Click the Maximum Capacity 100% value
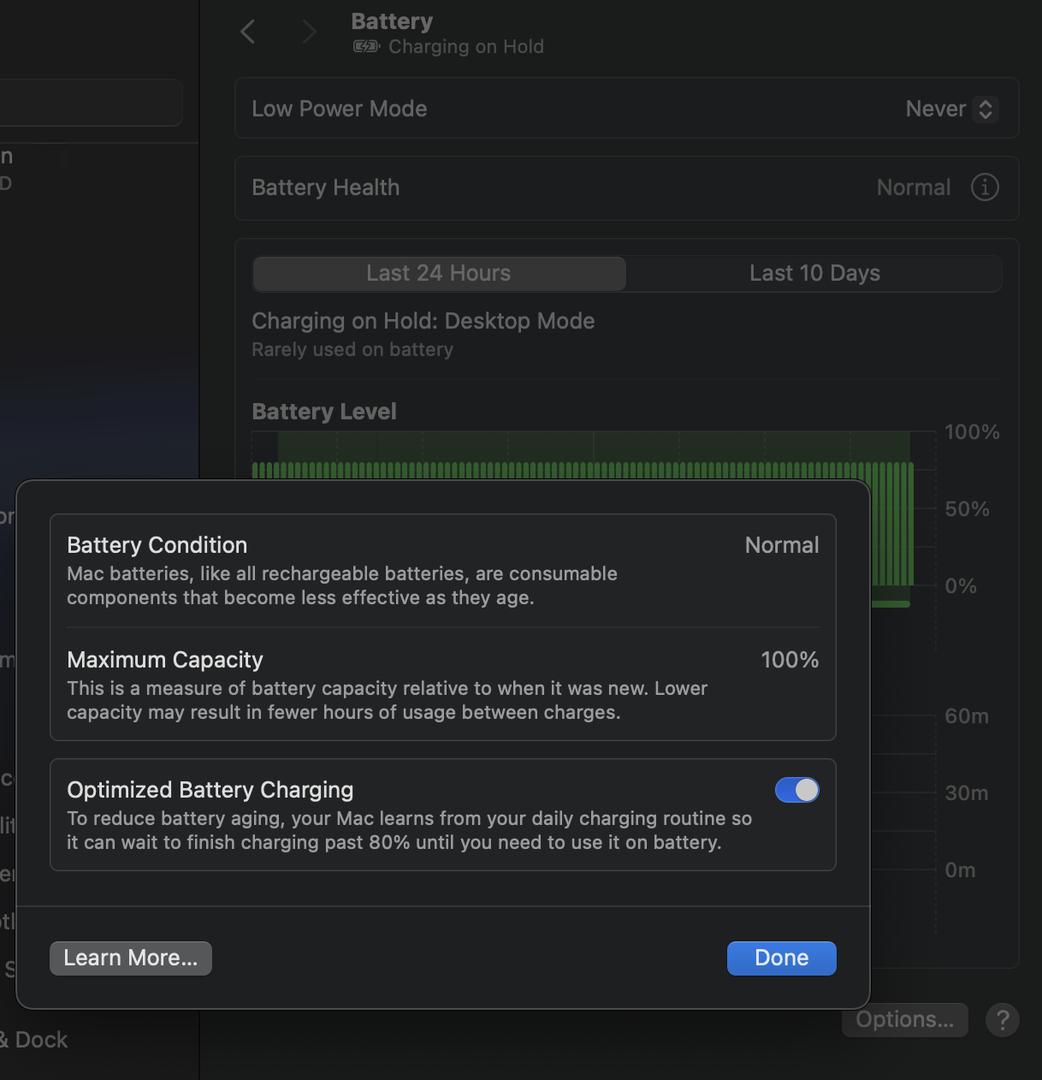1042x1080 pixels. pyautogui.click(x=789, y=660)
